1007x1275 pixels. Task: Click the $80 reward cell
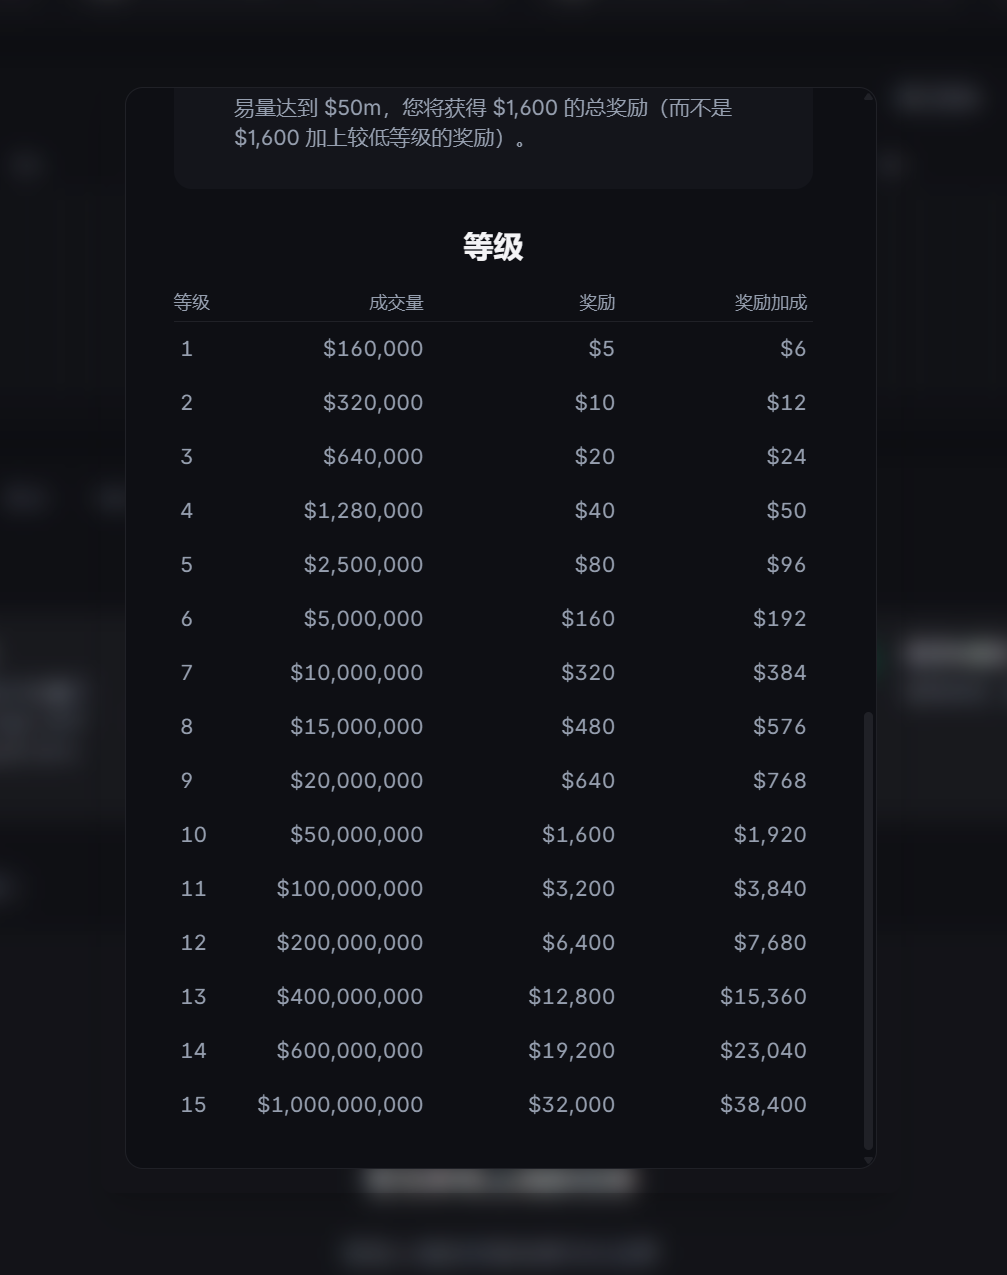(x=595, y=565)
